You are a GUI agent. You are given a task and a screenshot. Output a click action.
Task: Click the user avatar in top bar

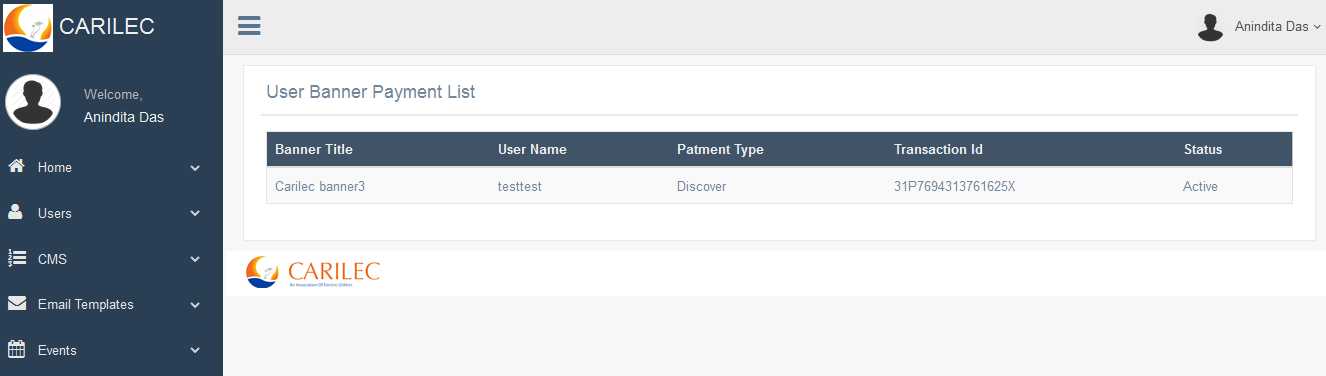click(1211, 27)
